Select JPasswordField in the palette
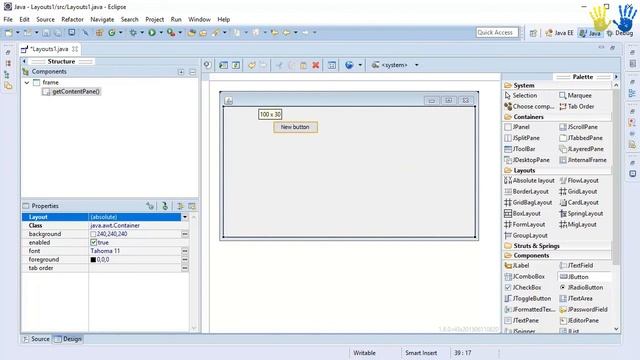Viewport: 640px width, 360px height. 583,309
